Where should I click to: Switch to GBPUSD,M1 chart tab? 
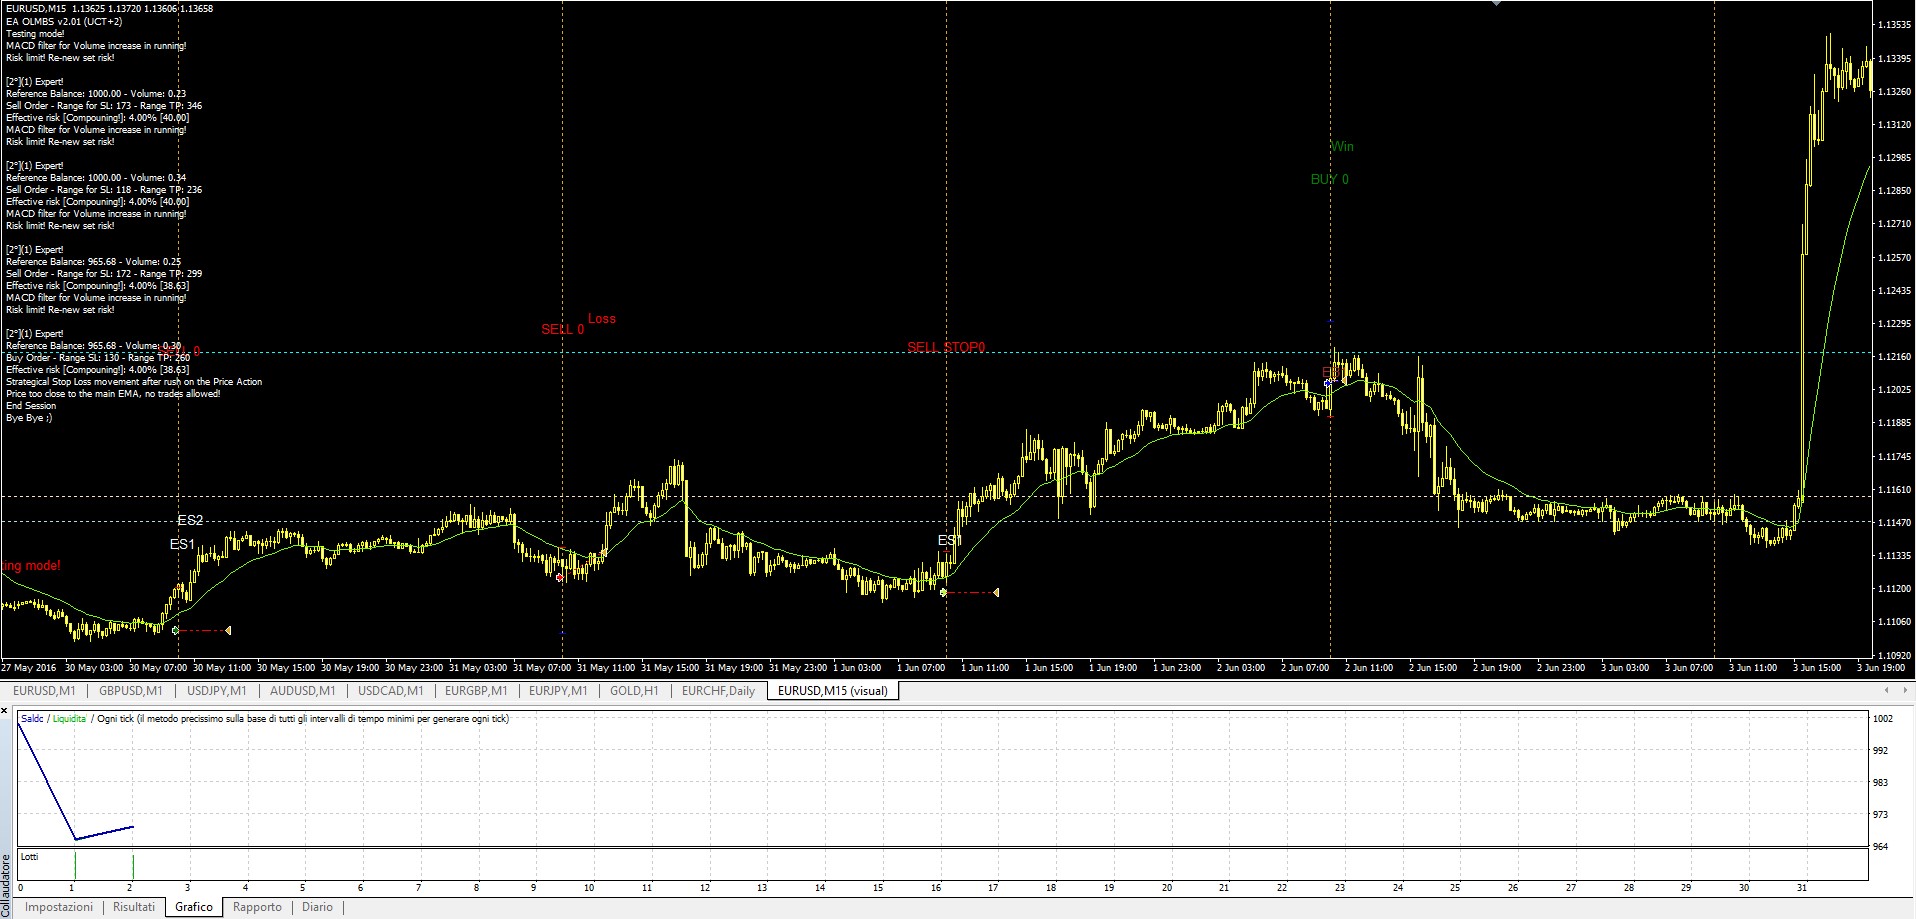130,690
